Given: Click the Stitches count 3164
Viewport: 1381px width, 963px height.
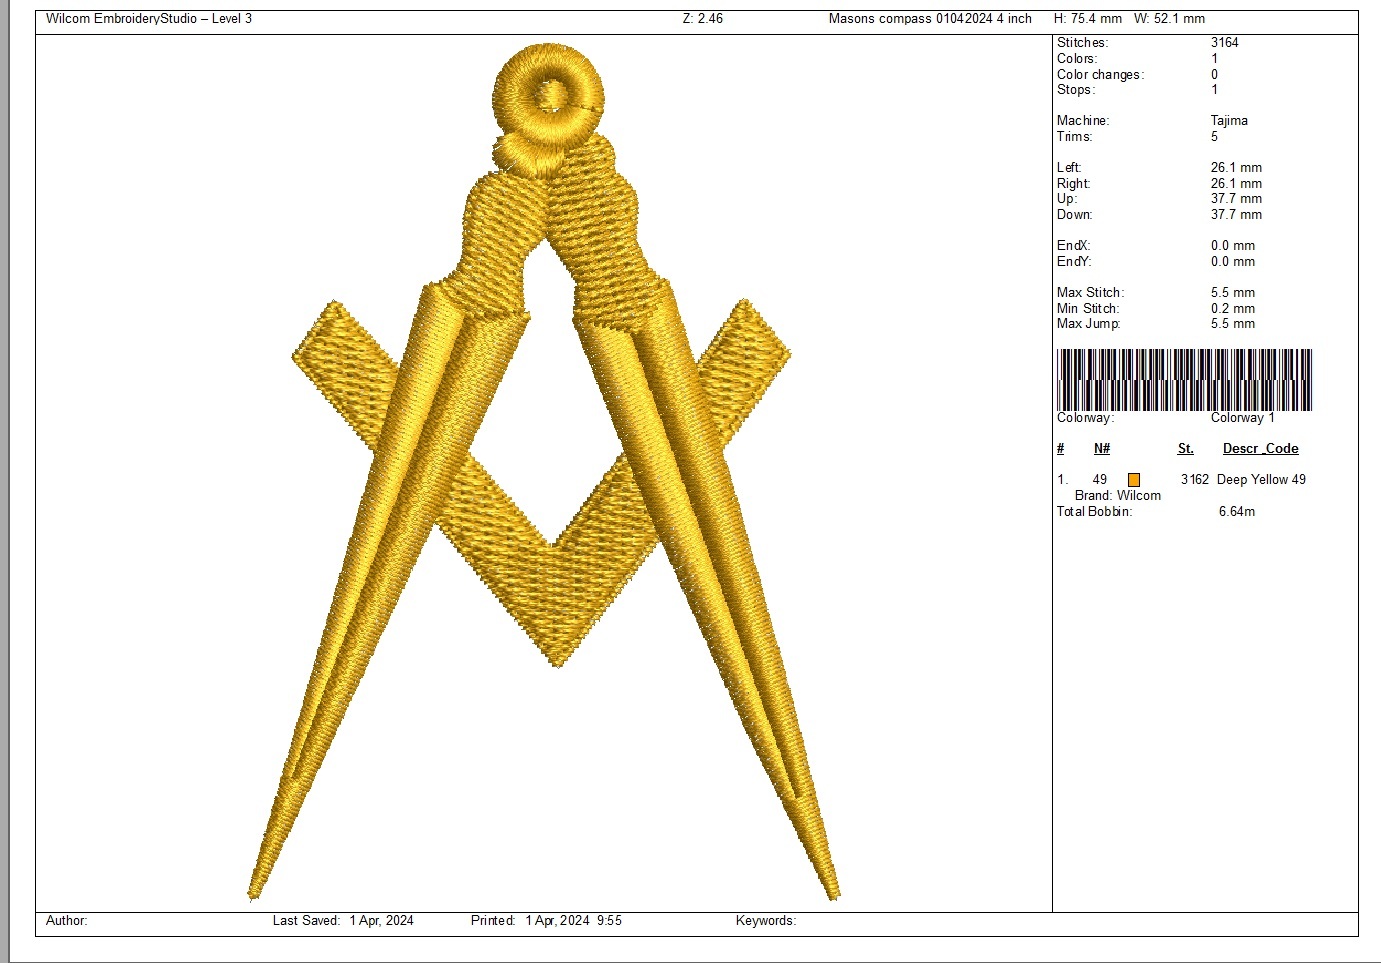Looking at the screenshot, I should [1225, 43].
